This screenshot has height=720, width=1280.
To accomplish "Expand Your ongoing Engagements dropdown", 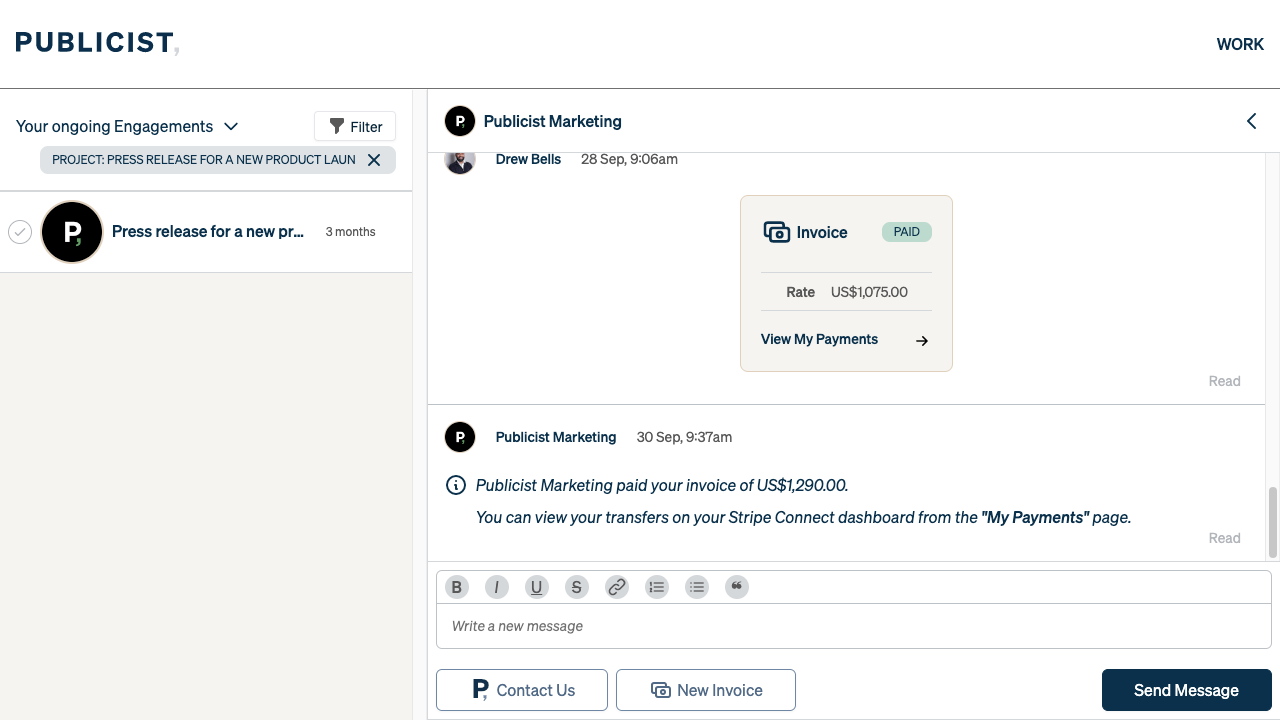I will [128, 126].
